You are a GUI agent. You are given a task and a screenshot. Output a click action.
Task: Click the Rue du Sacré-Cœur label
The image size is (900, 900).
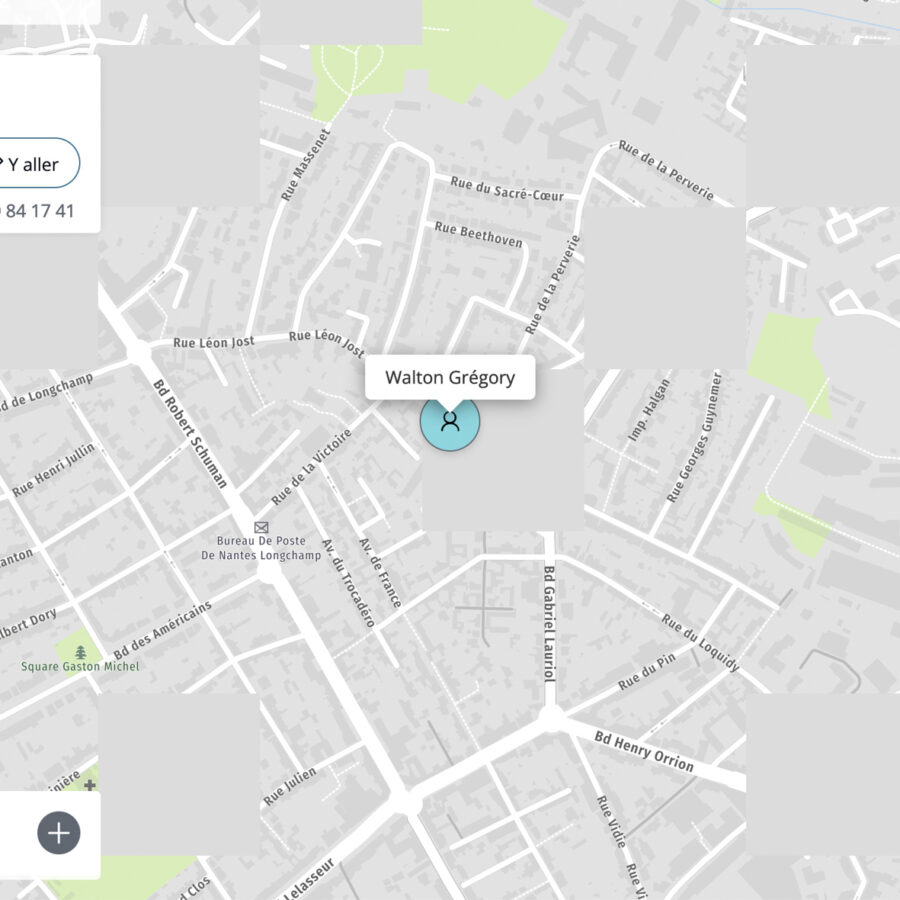pos(507,189)
